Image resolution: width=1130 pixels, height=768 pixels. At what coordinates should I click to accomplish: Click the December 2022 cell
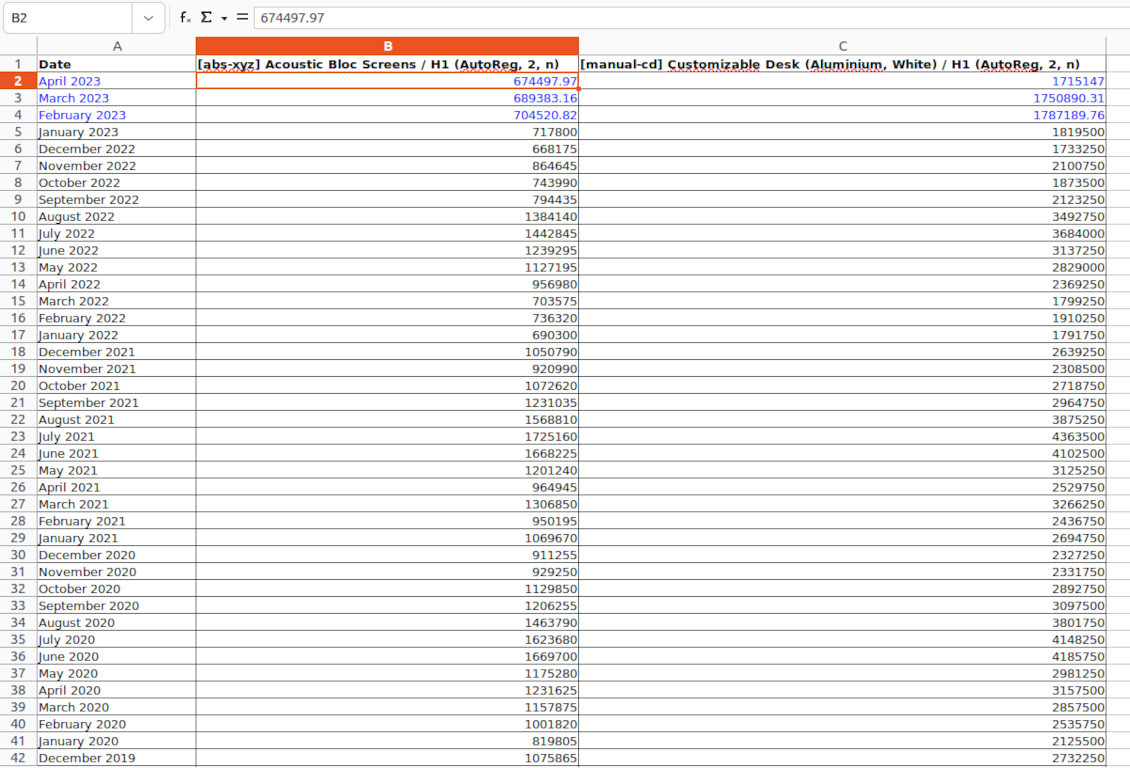pyautogui.click(x=117, y=149)
